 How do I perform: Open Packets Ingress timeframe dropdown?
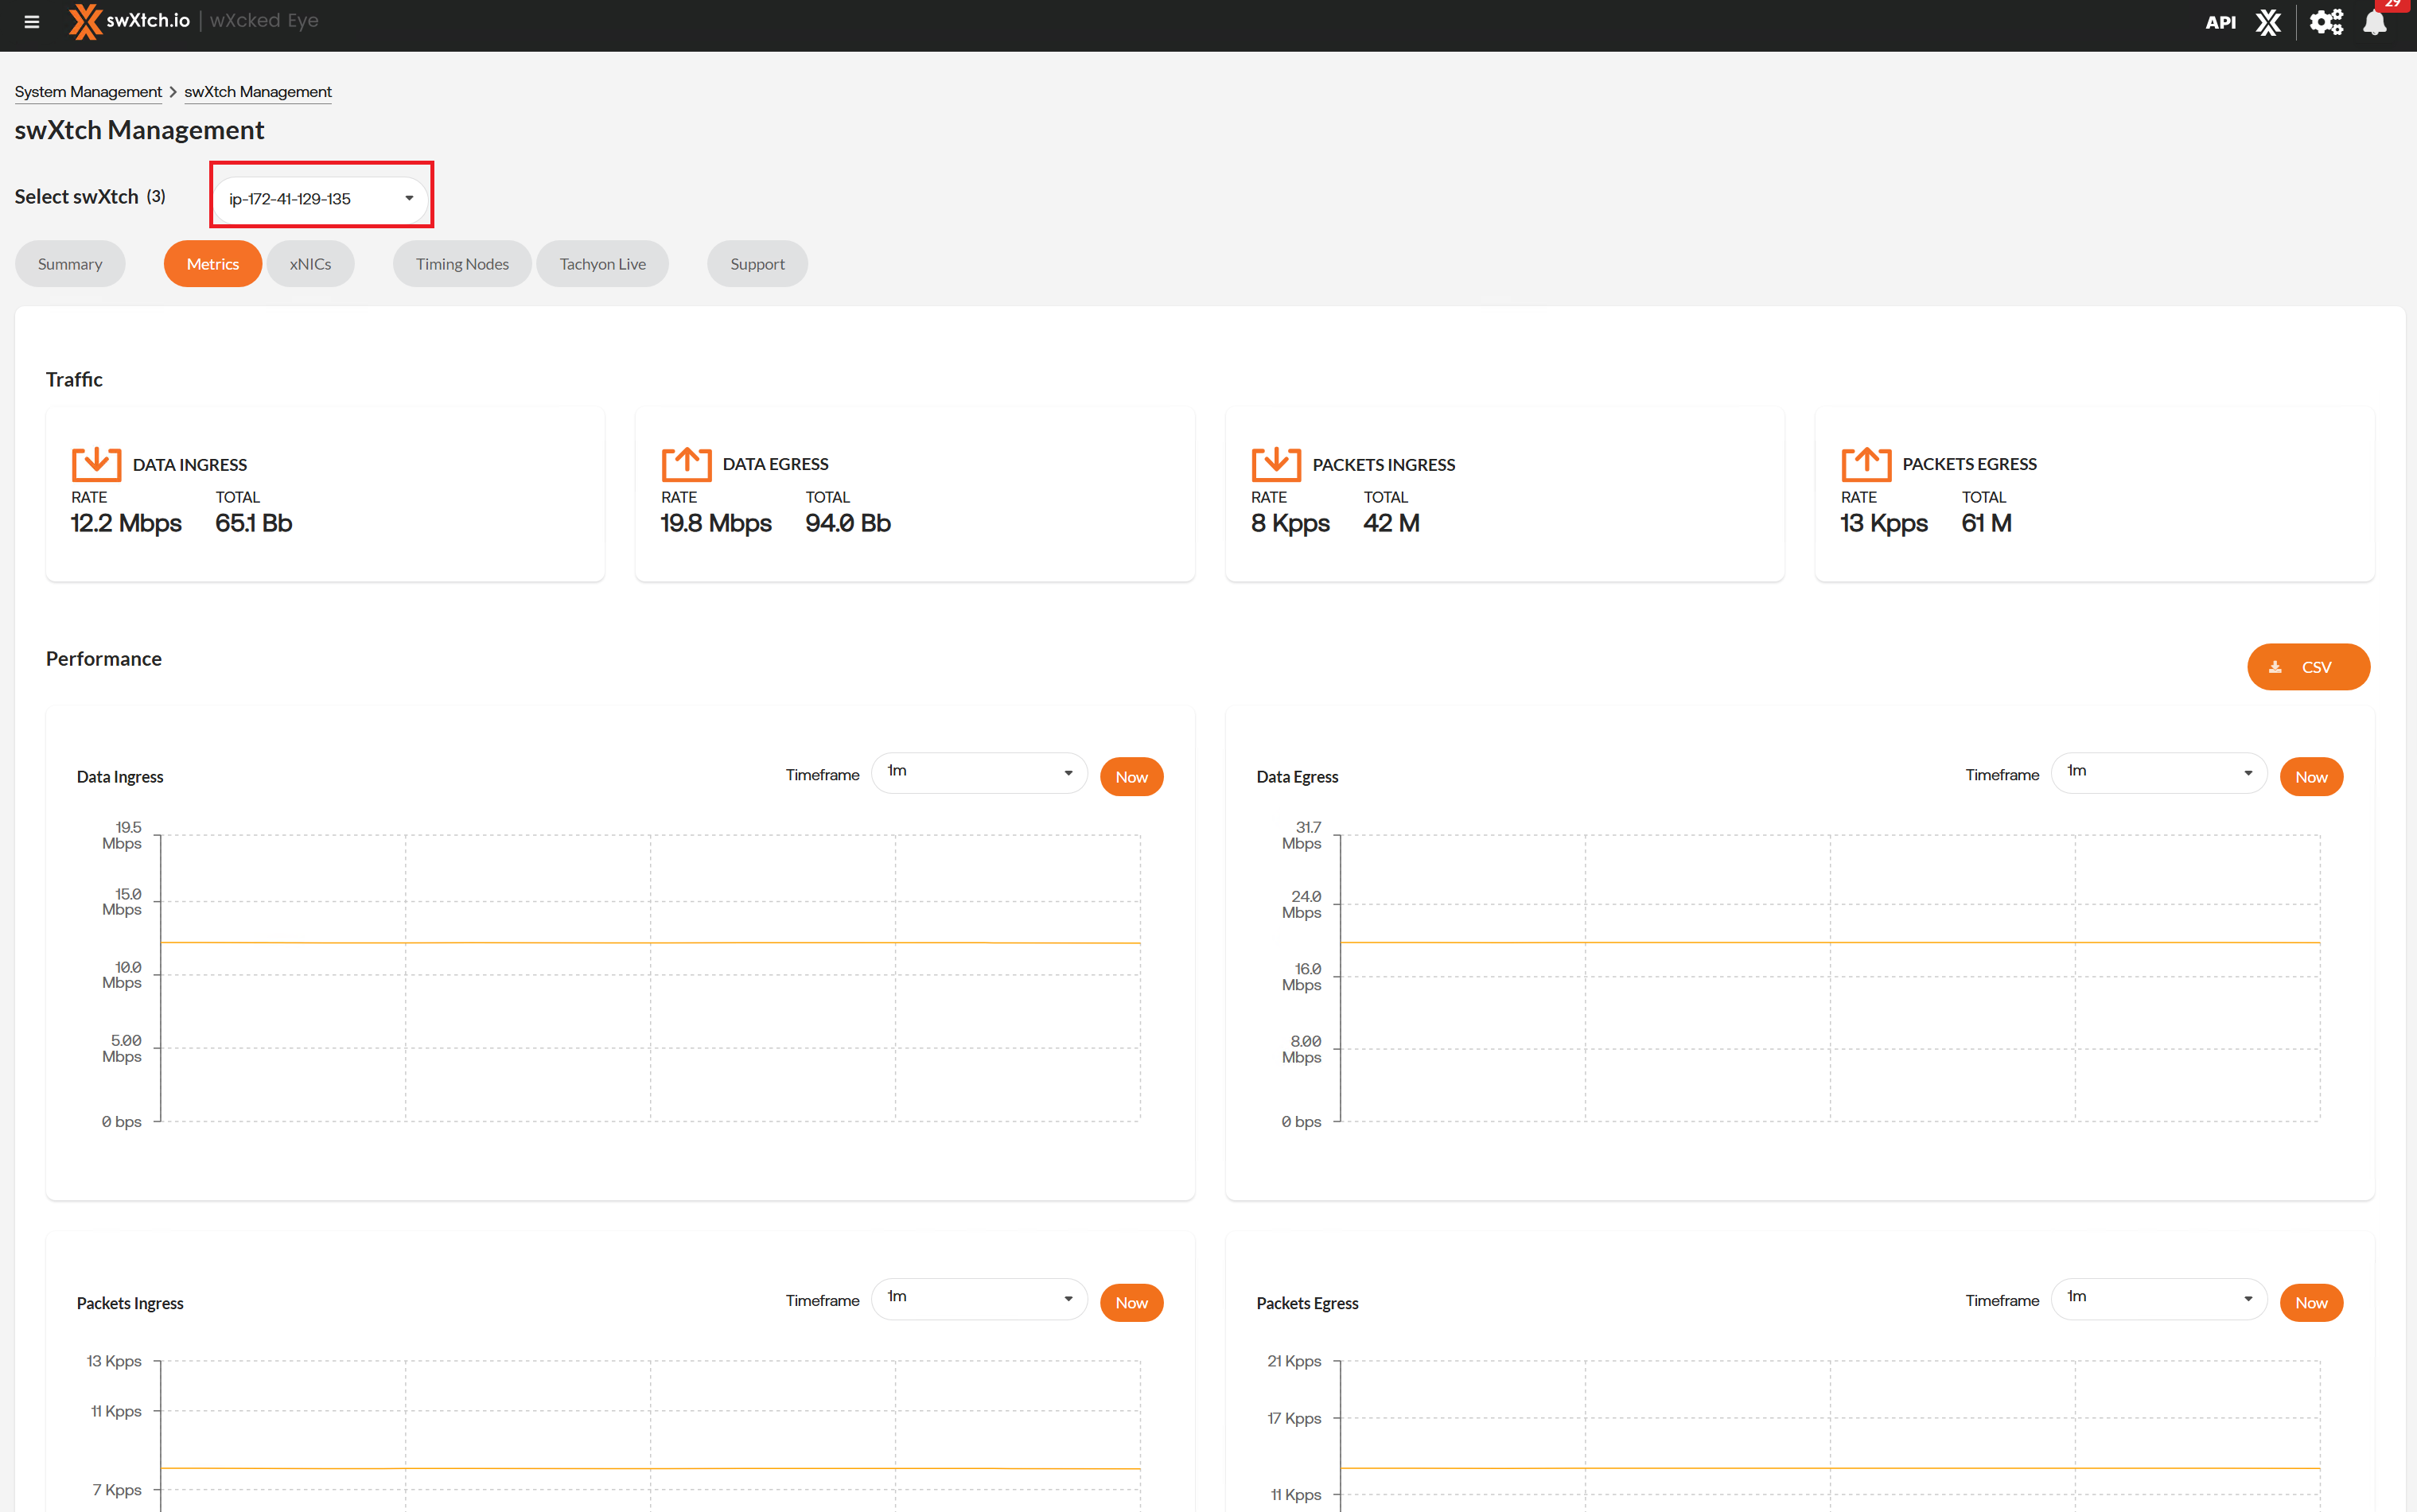point(978,1298)
